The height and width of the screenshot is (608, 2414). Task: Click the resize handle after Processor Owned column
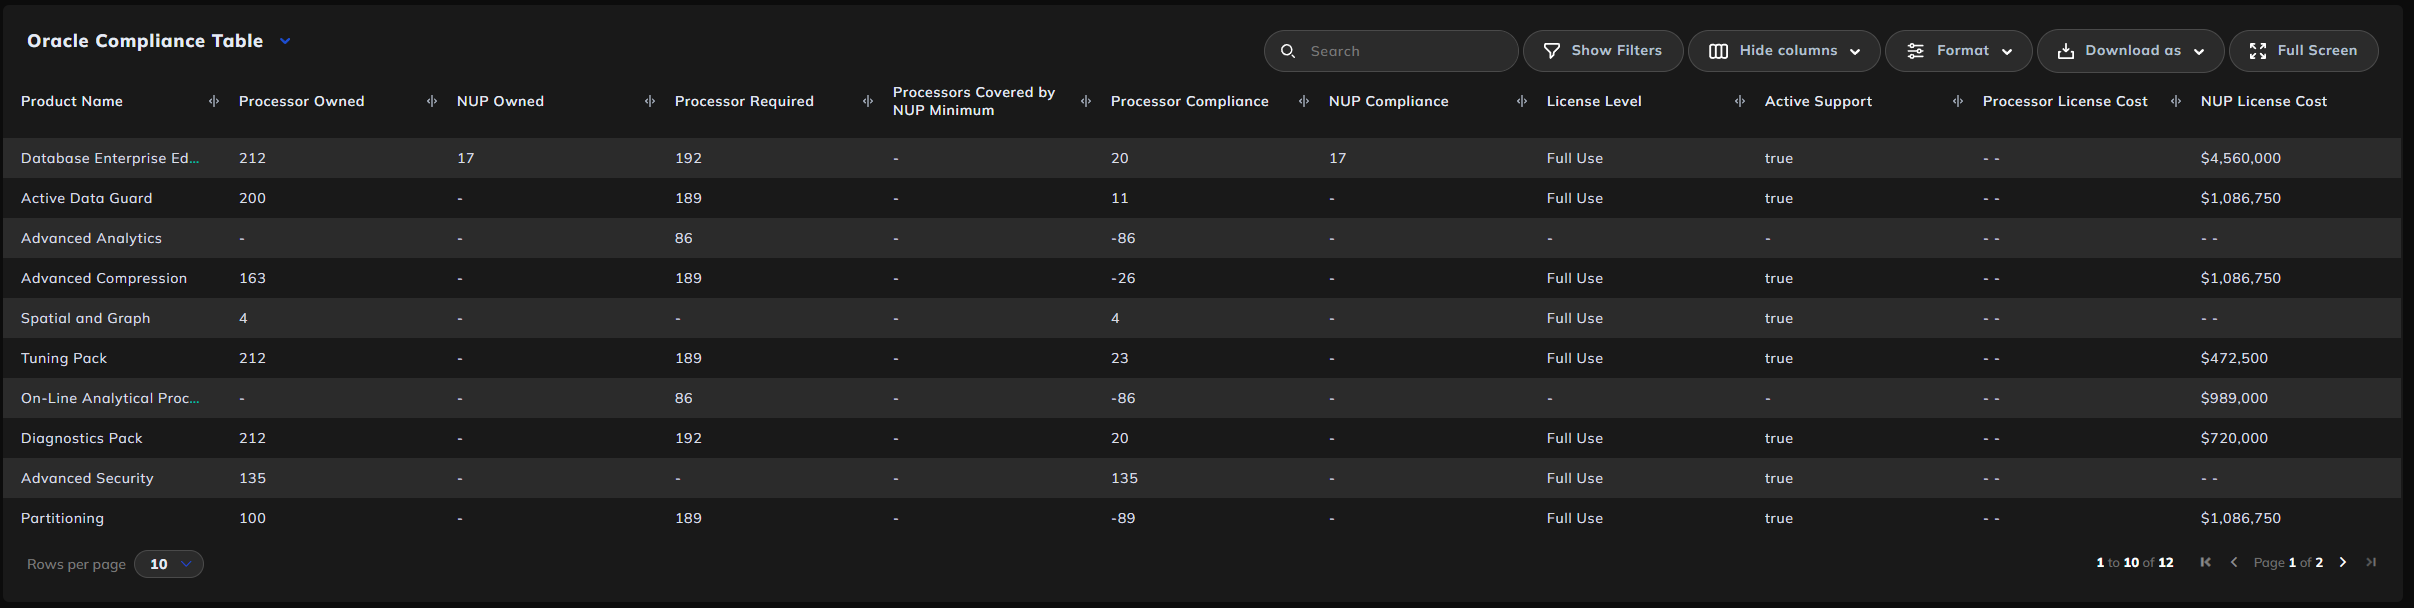click(x=432, y=101)
